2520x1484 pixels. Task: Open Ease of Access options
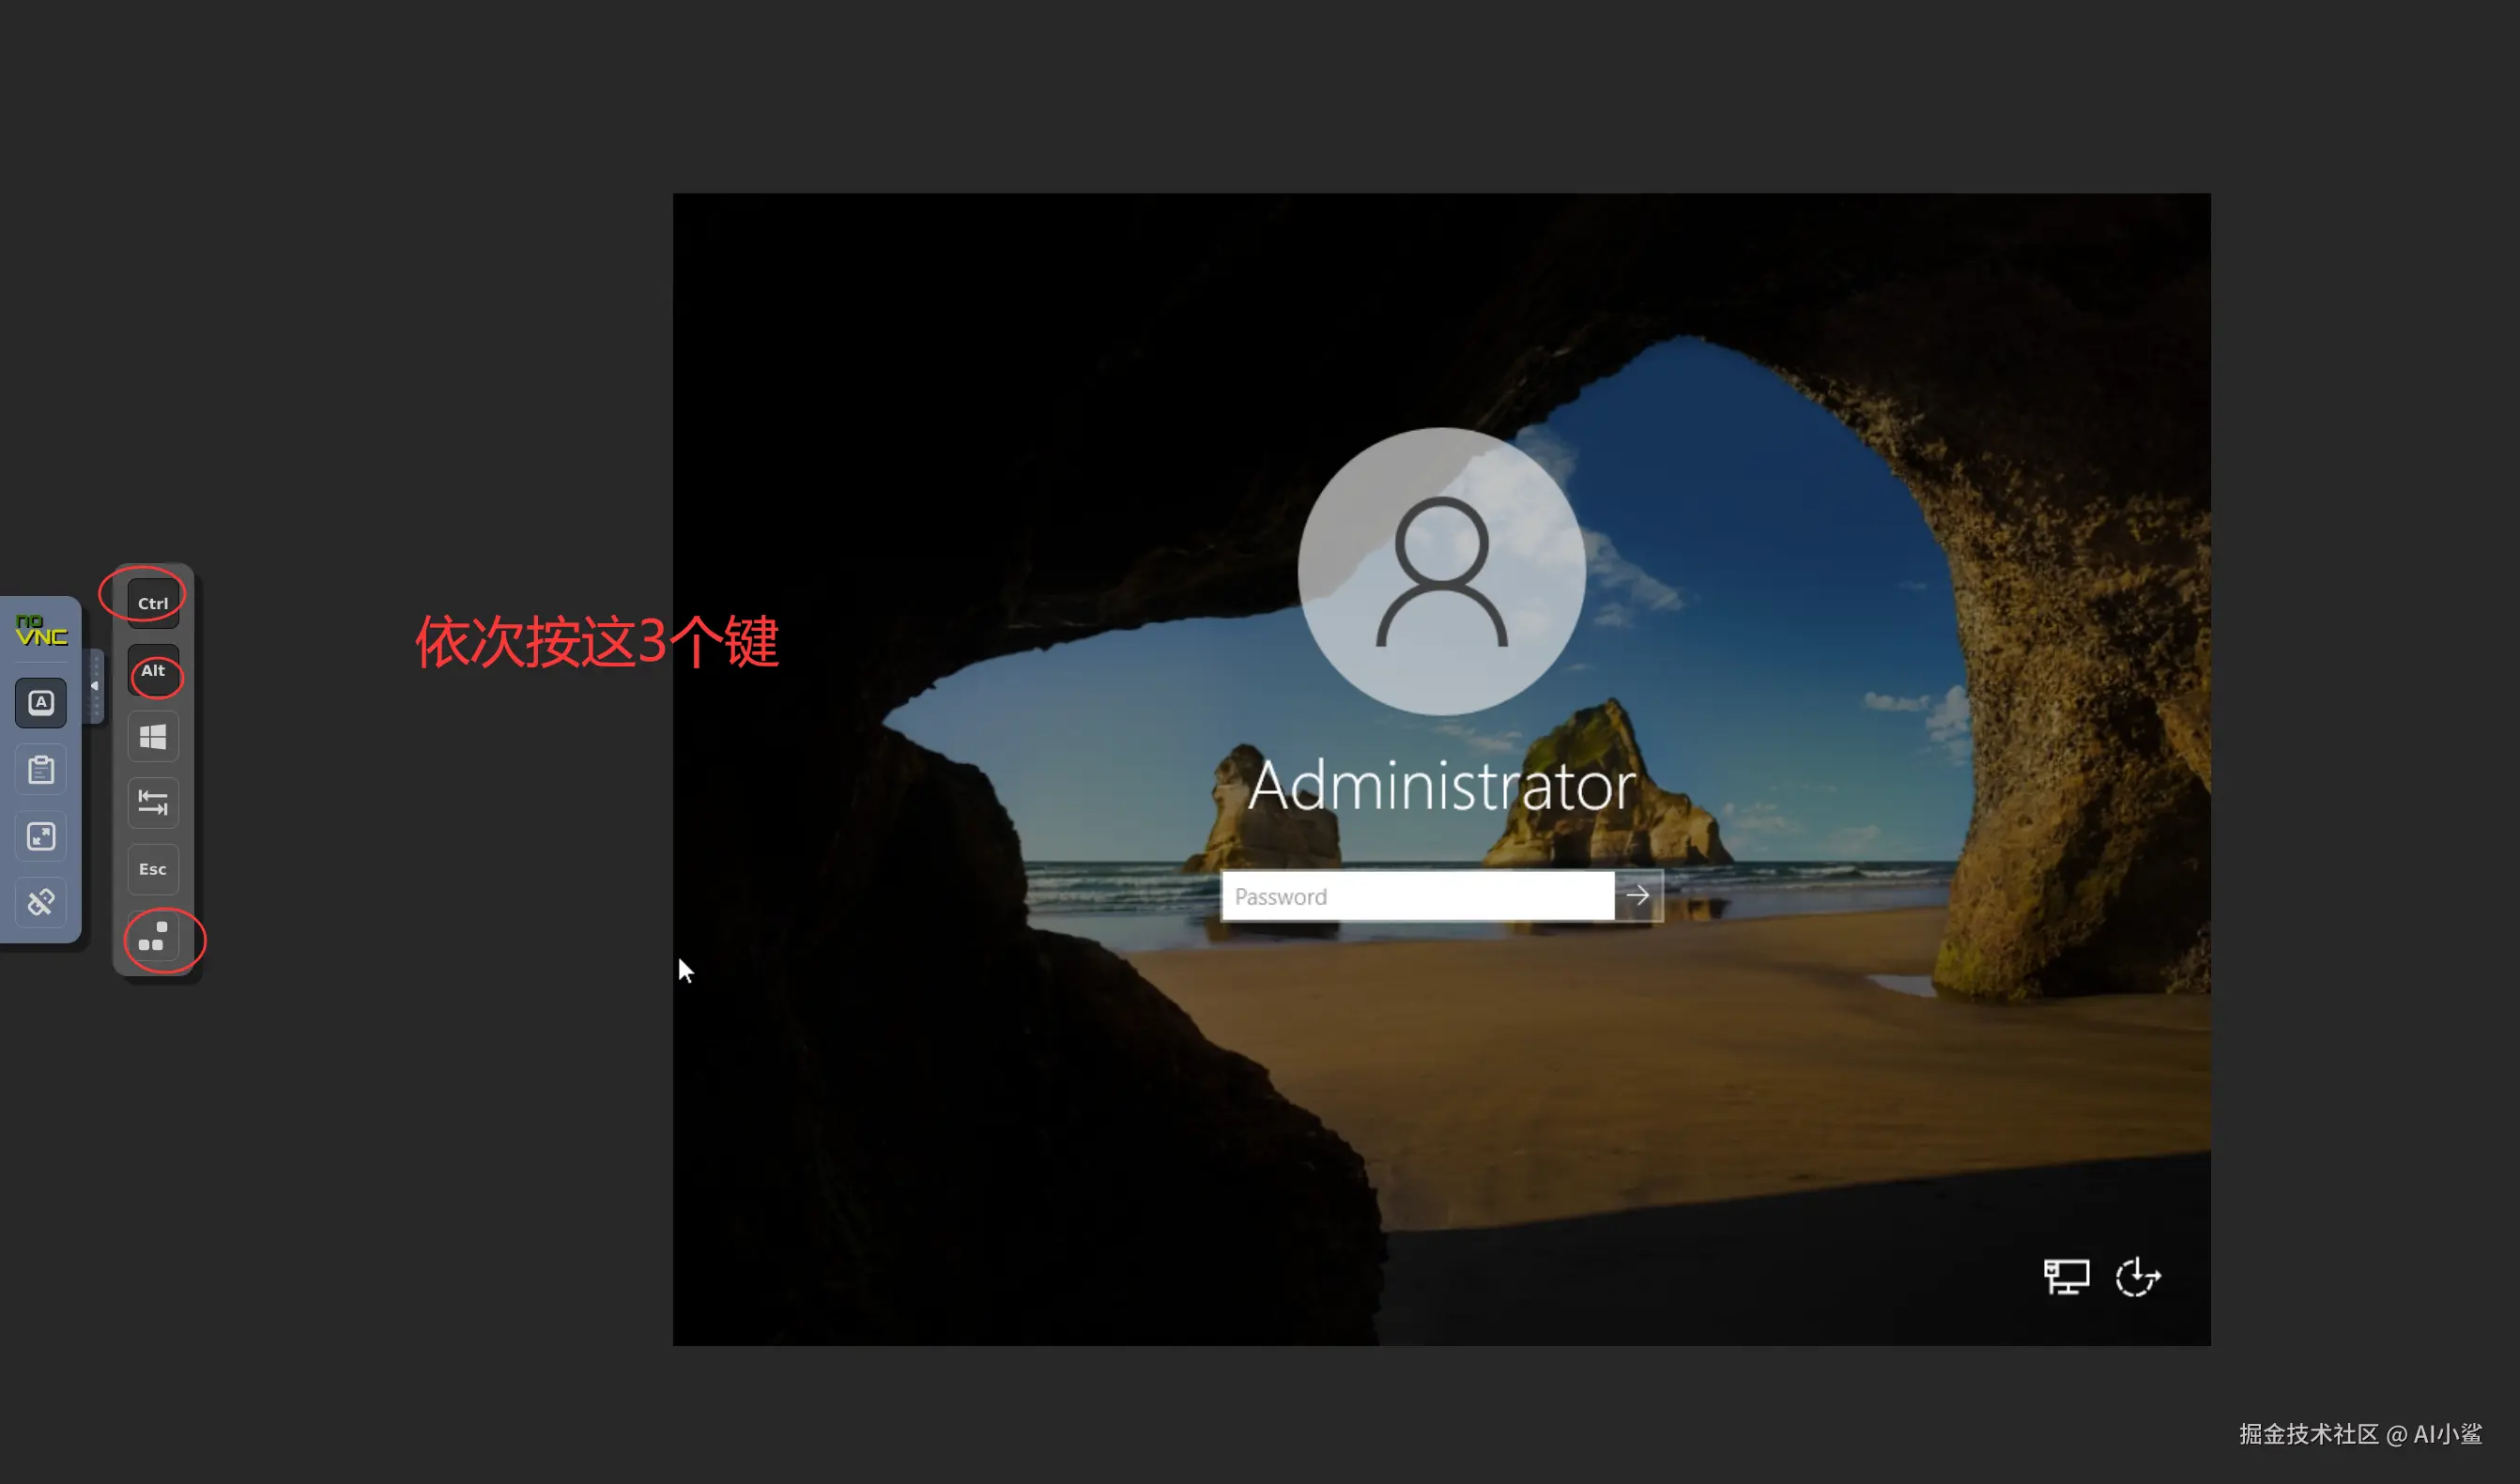pos(2138,1277)
